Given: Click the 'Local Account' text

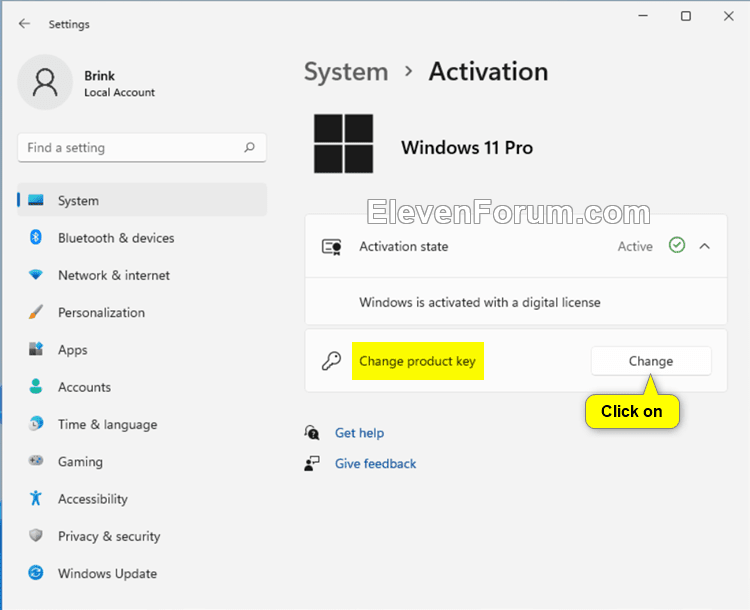Looking at the screenshot, I should click(x=120, y=92).
